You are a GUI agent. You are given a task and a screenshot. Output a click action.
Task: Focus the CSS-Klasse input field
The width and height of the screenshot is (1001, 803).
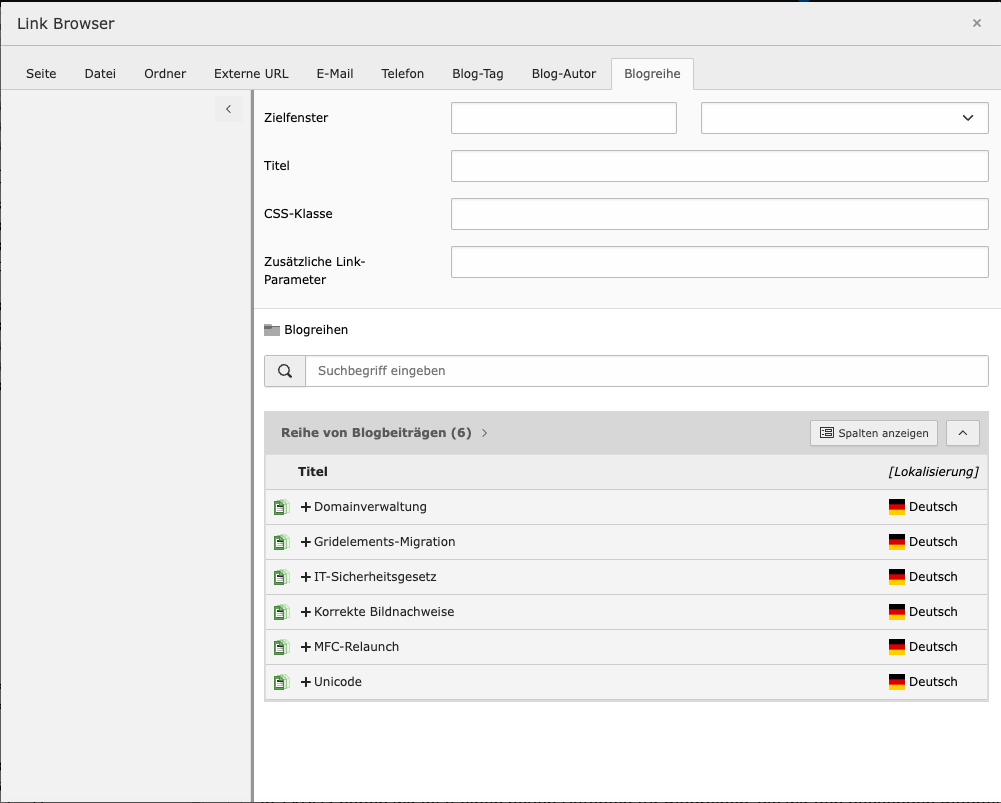click(x=720, y=214)
